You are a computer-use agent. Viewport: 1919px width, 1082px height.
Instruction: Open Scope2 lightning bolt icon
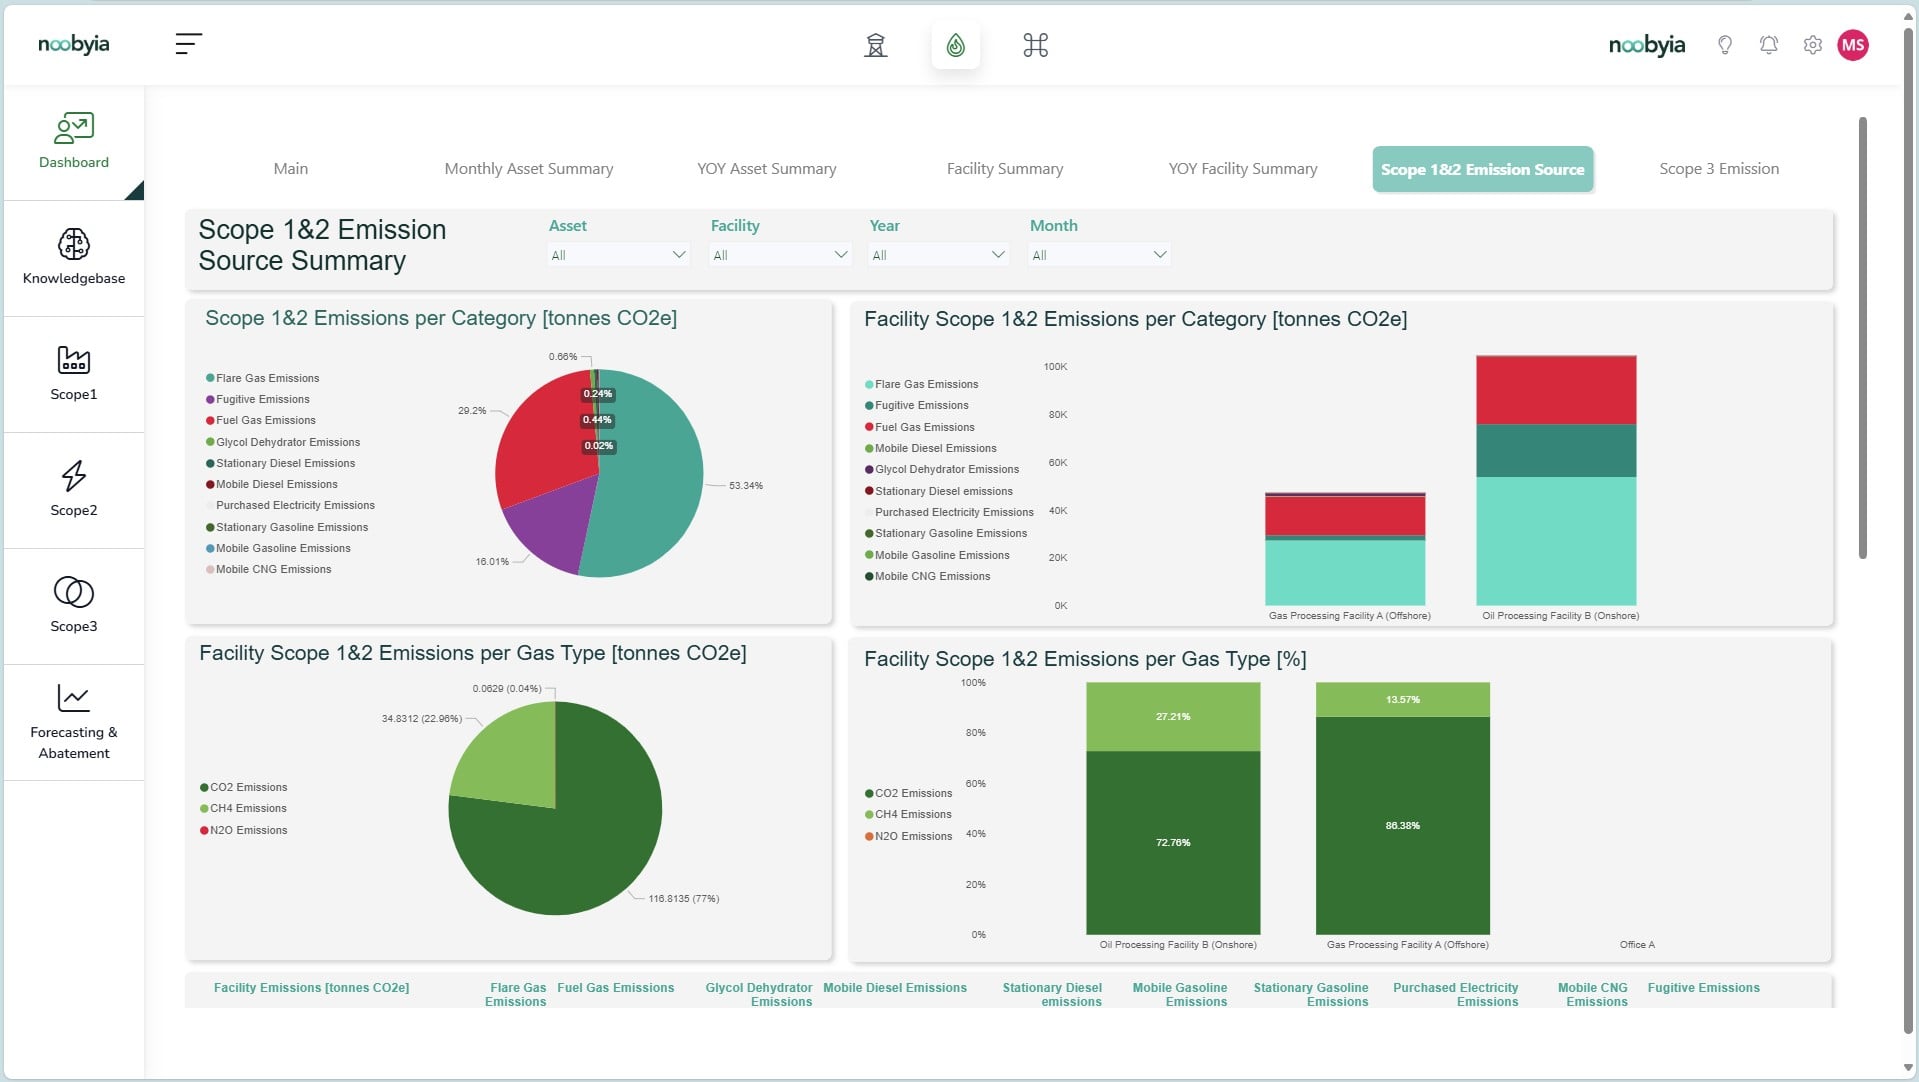coord(74,476)
